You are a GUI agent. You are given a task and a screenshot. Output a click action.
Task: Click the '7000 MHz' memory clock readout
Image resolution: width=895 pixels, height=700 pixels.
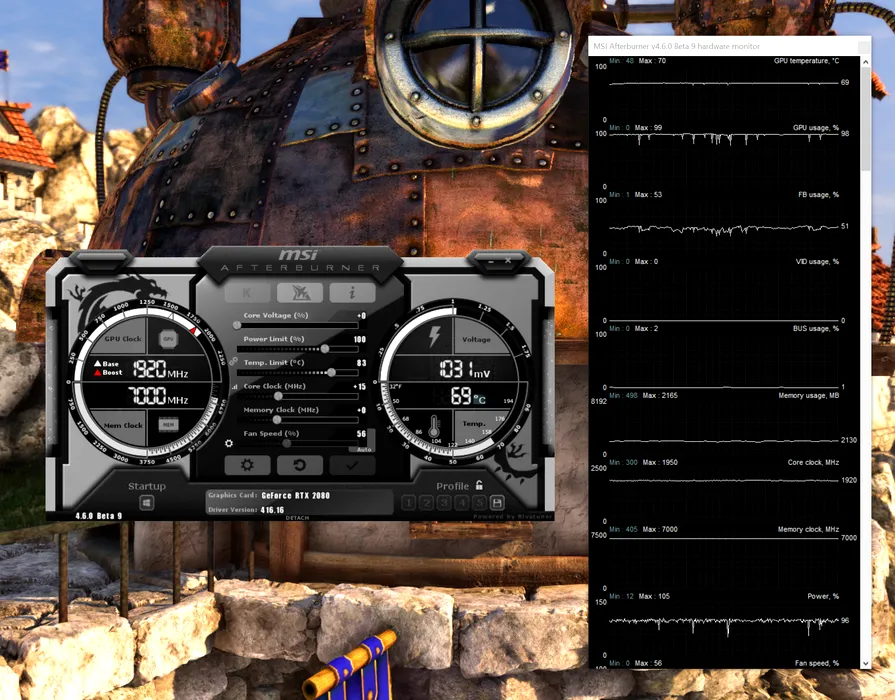coord(158,396)
